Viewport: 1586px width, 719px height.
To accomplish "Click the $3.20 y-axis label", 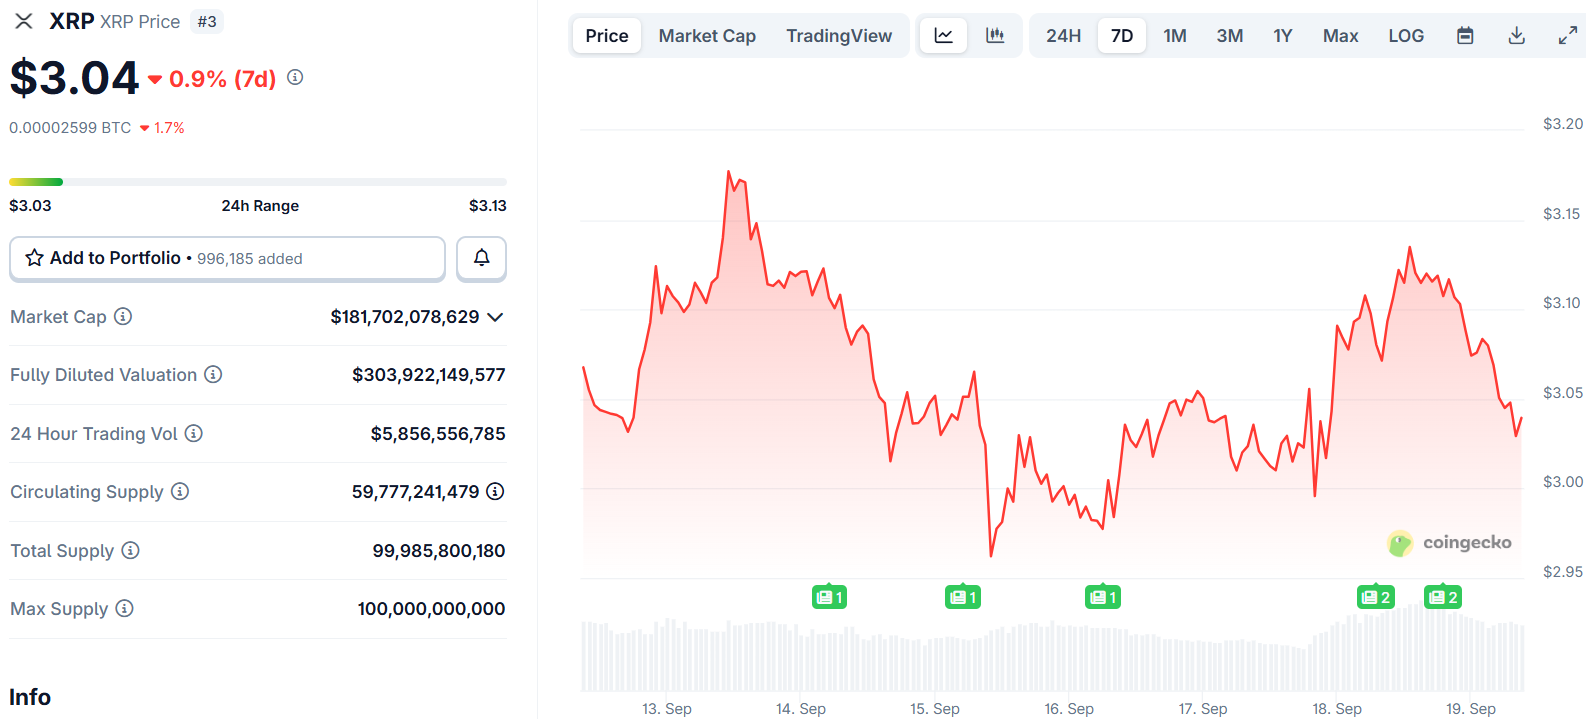I will coord(1563,124).
